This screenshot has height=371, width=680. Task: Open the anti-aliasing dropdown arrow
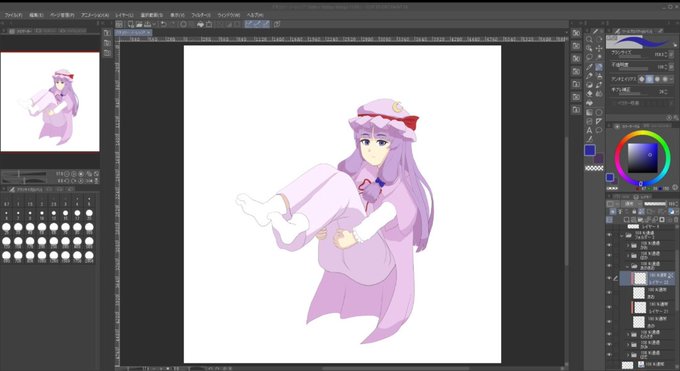pos(671,79)
